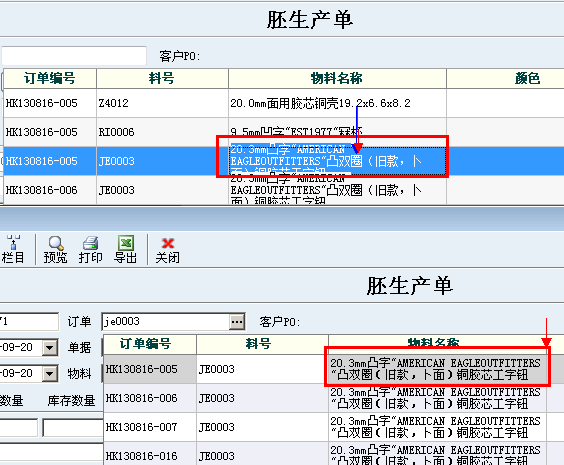Select lower table row HK130816-005
This screenshot has height=465, width=564.
(334, 369)
